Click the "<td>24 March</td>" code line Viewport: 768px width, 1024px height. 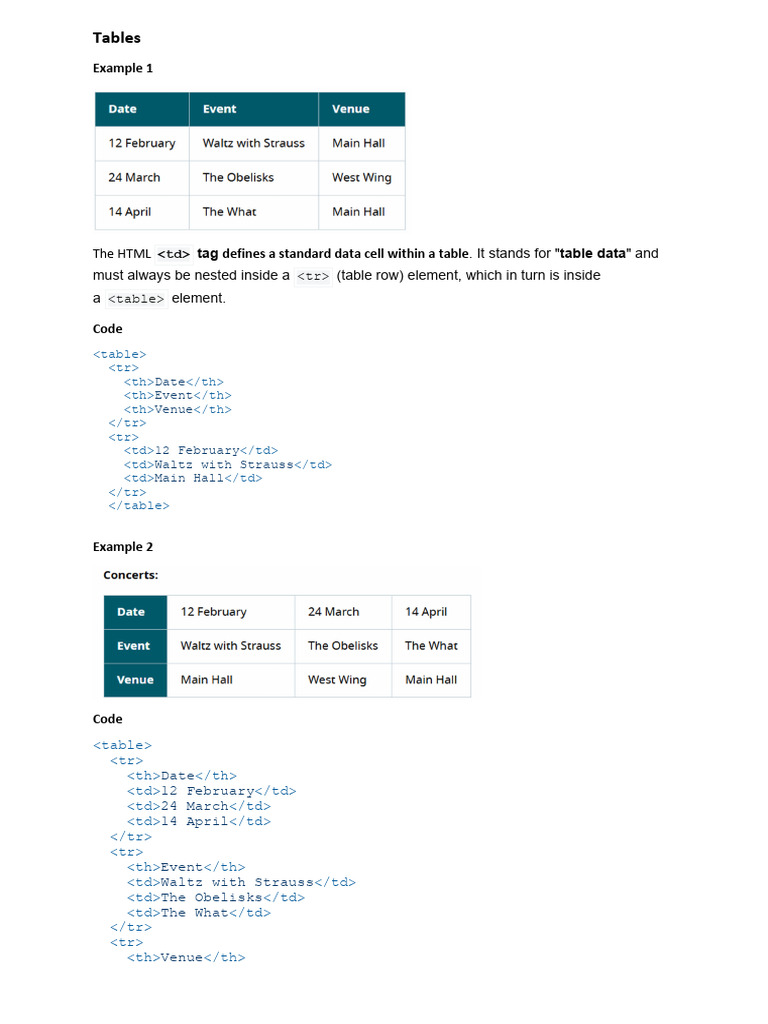(199, 807)
